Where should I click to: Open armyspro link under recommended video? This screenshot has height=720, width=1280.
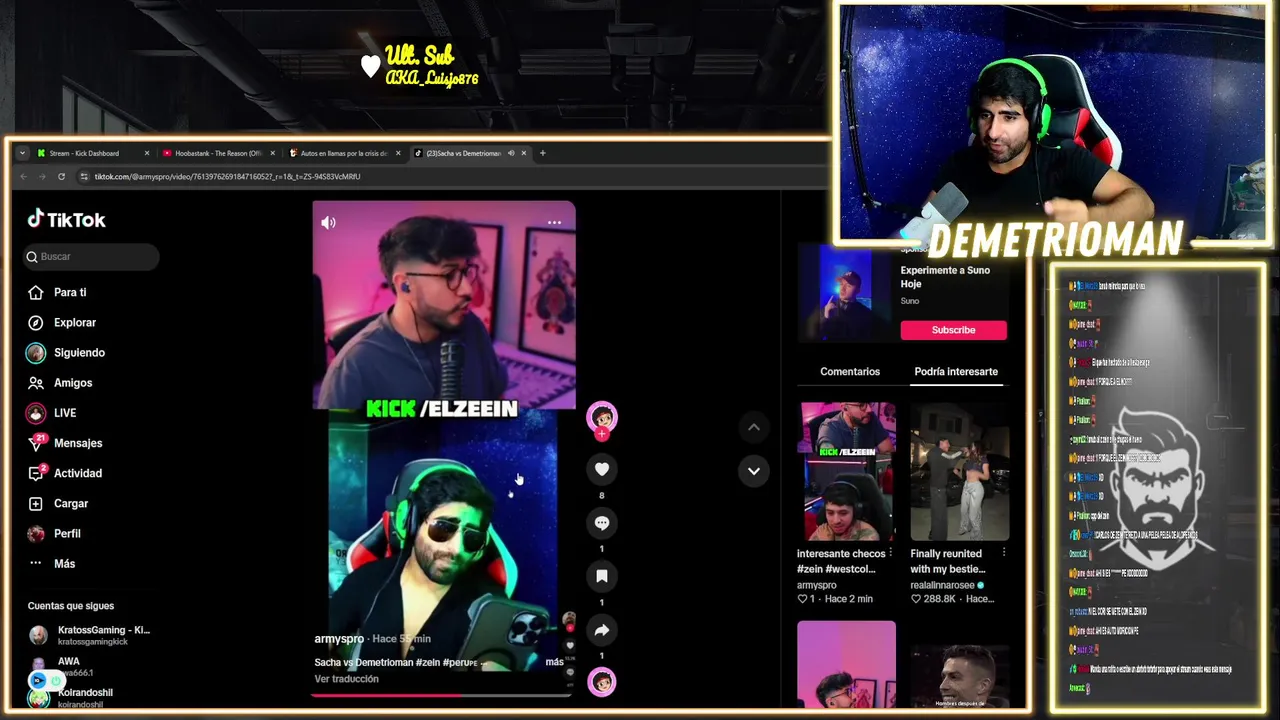tap(817, 585)
